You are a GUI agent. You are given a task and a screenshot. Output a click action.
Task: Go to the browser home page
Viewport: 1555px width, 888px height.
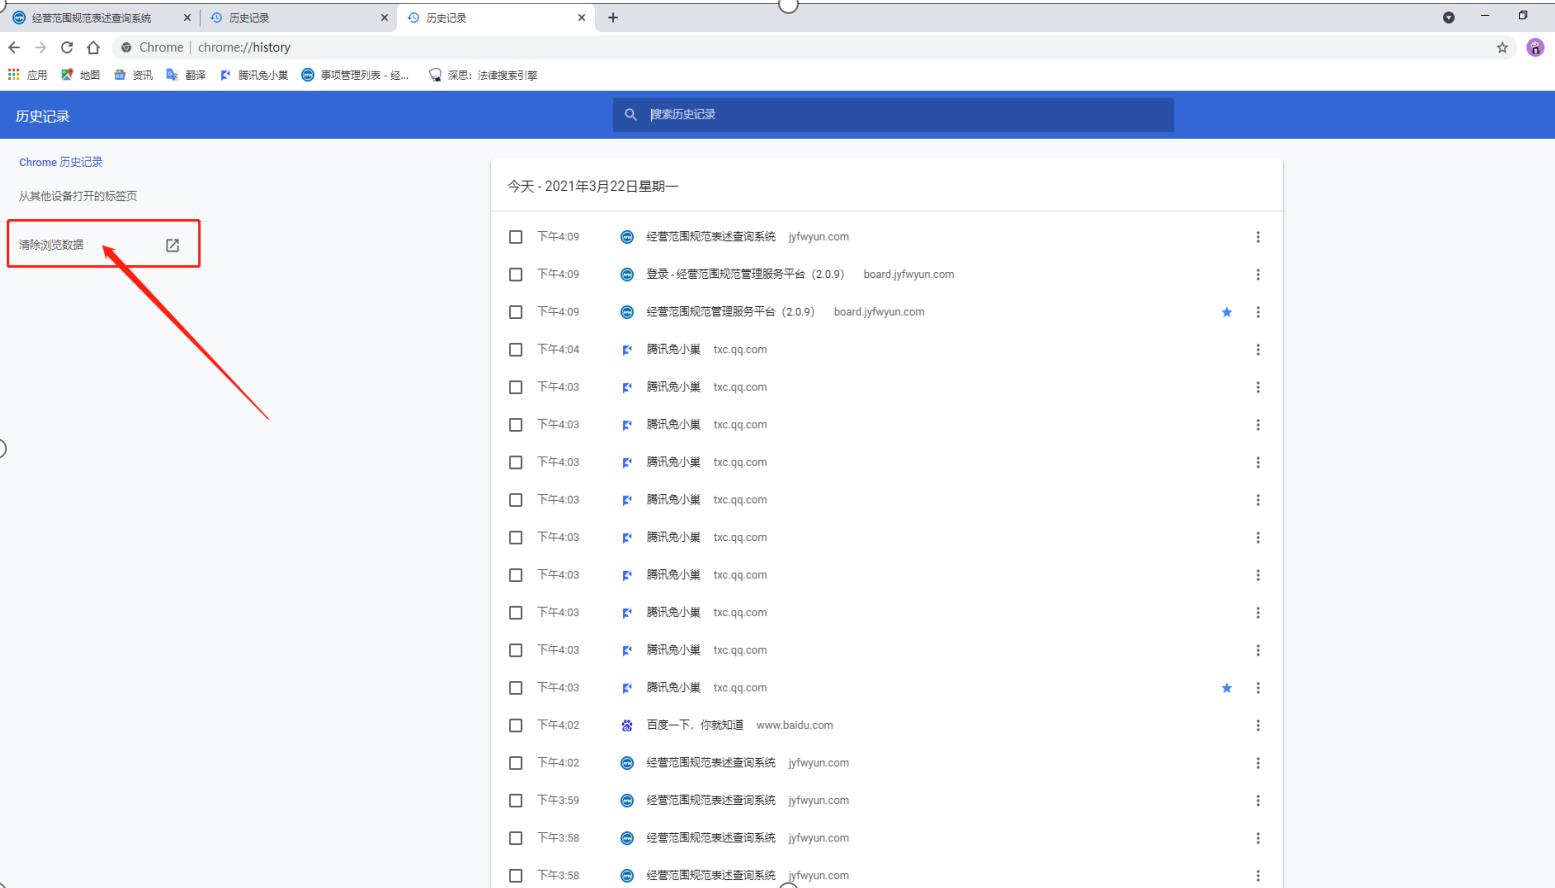click(x=93, y=47)
